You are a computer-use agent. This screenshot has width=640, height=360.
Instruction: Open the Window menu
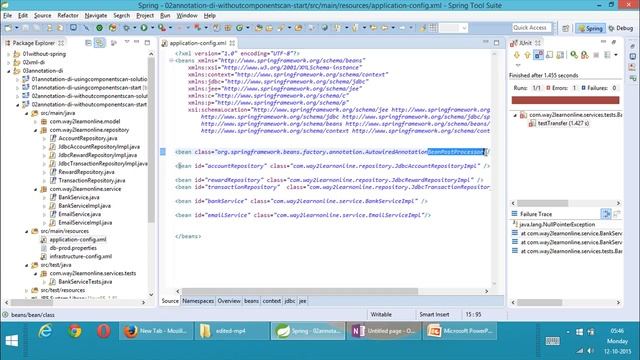coord(187,16)
